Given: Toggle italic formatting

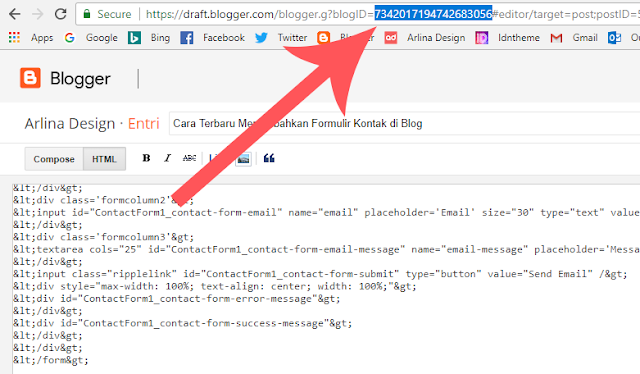Looking at the screenshot, I should point(167,158).
